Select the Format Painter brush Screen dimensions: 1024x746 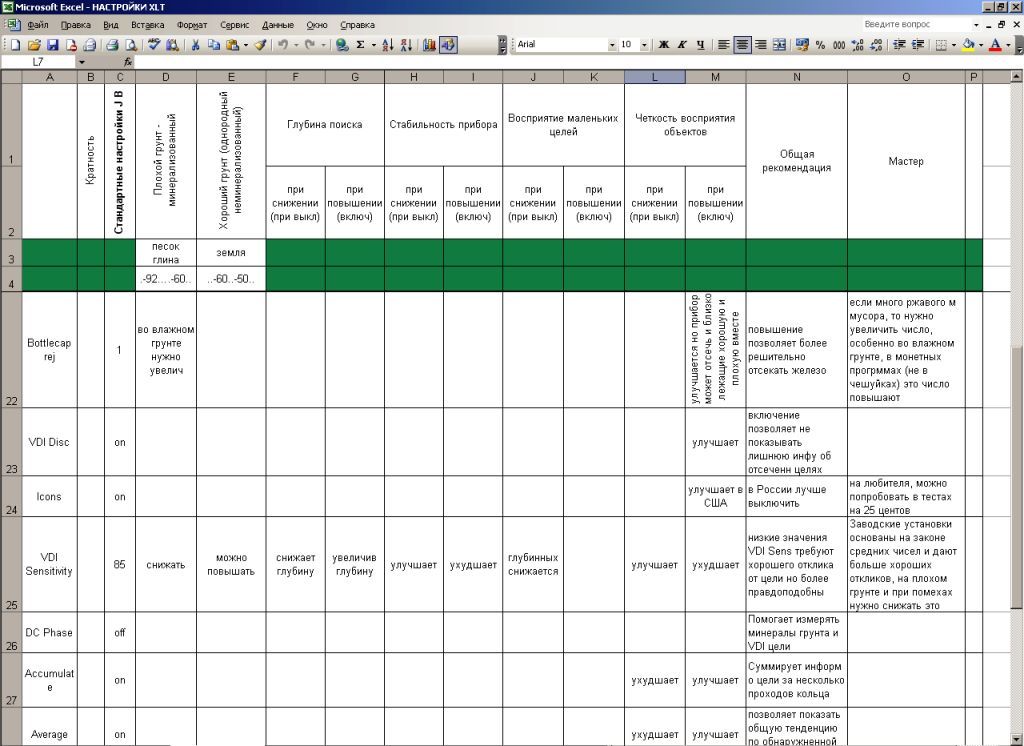pos(260,45)
